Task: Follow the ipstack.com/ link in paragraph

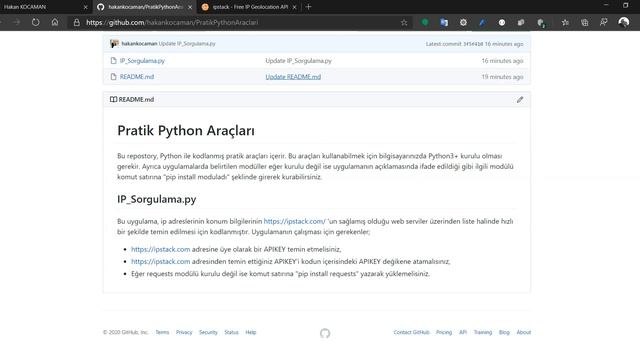Action: point(294,221)
